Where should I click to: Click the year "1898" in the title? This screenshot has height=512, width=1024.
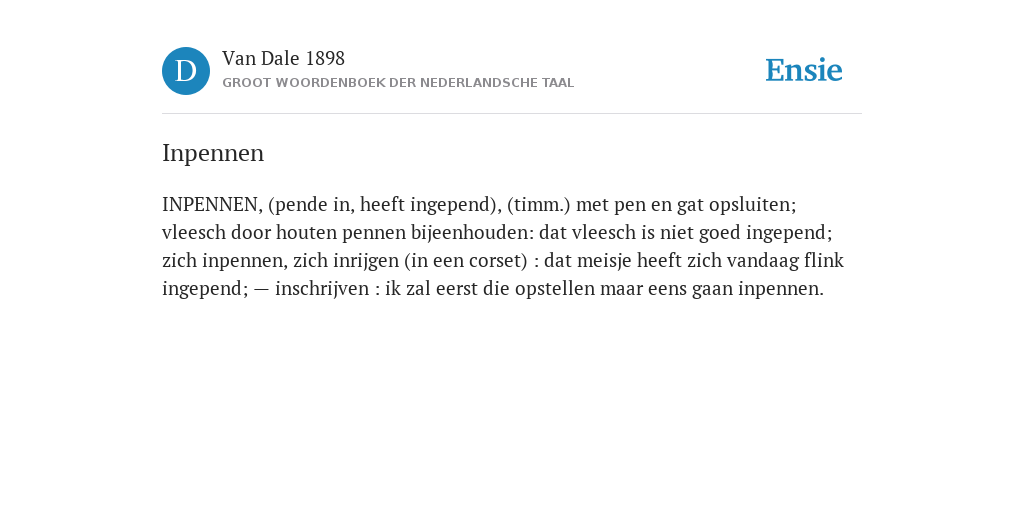(x=325, y=59)
